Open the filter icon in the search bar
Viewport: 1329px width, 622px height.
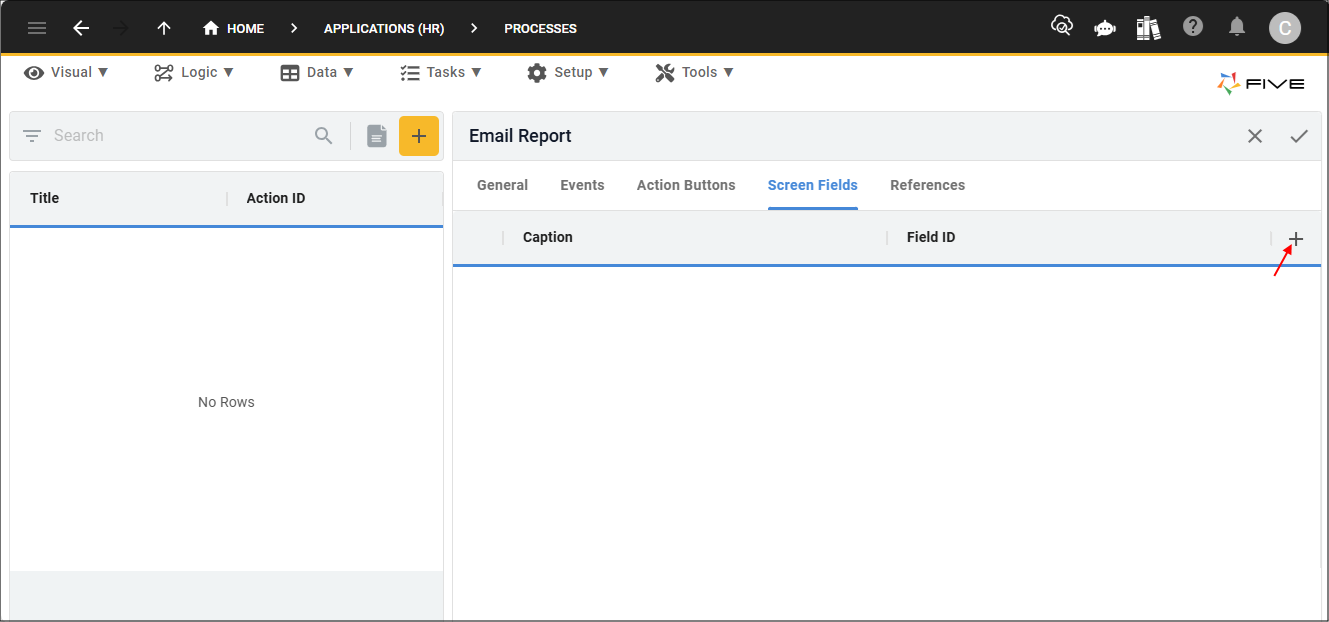[31, 135]
